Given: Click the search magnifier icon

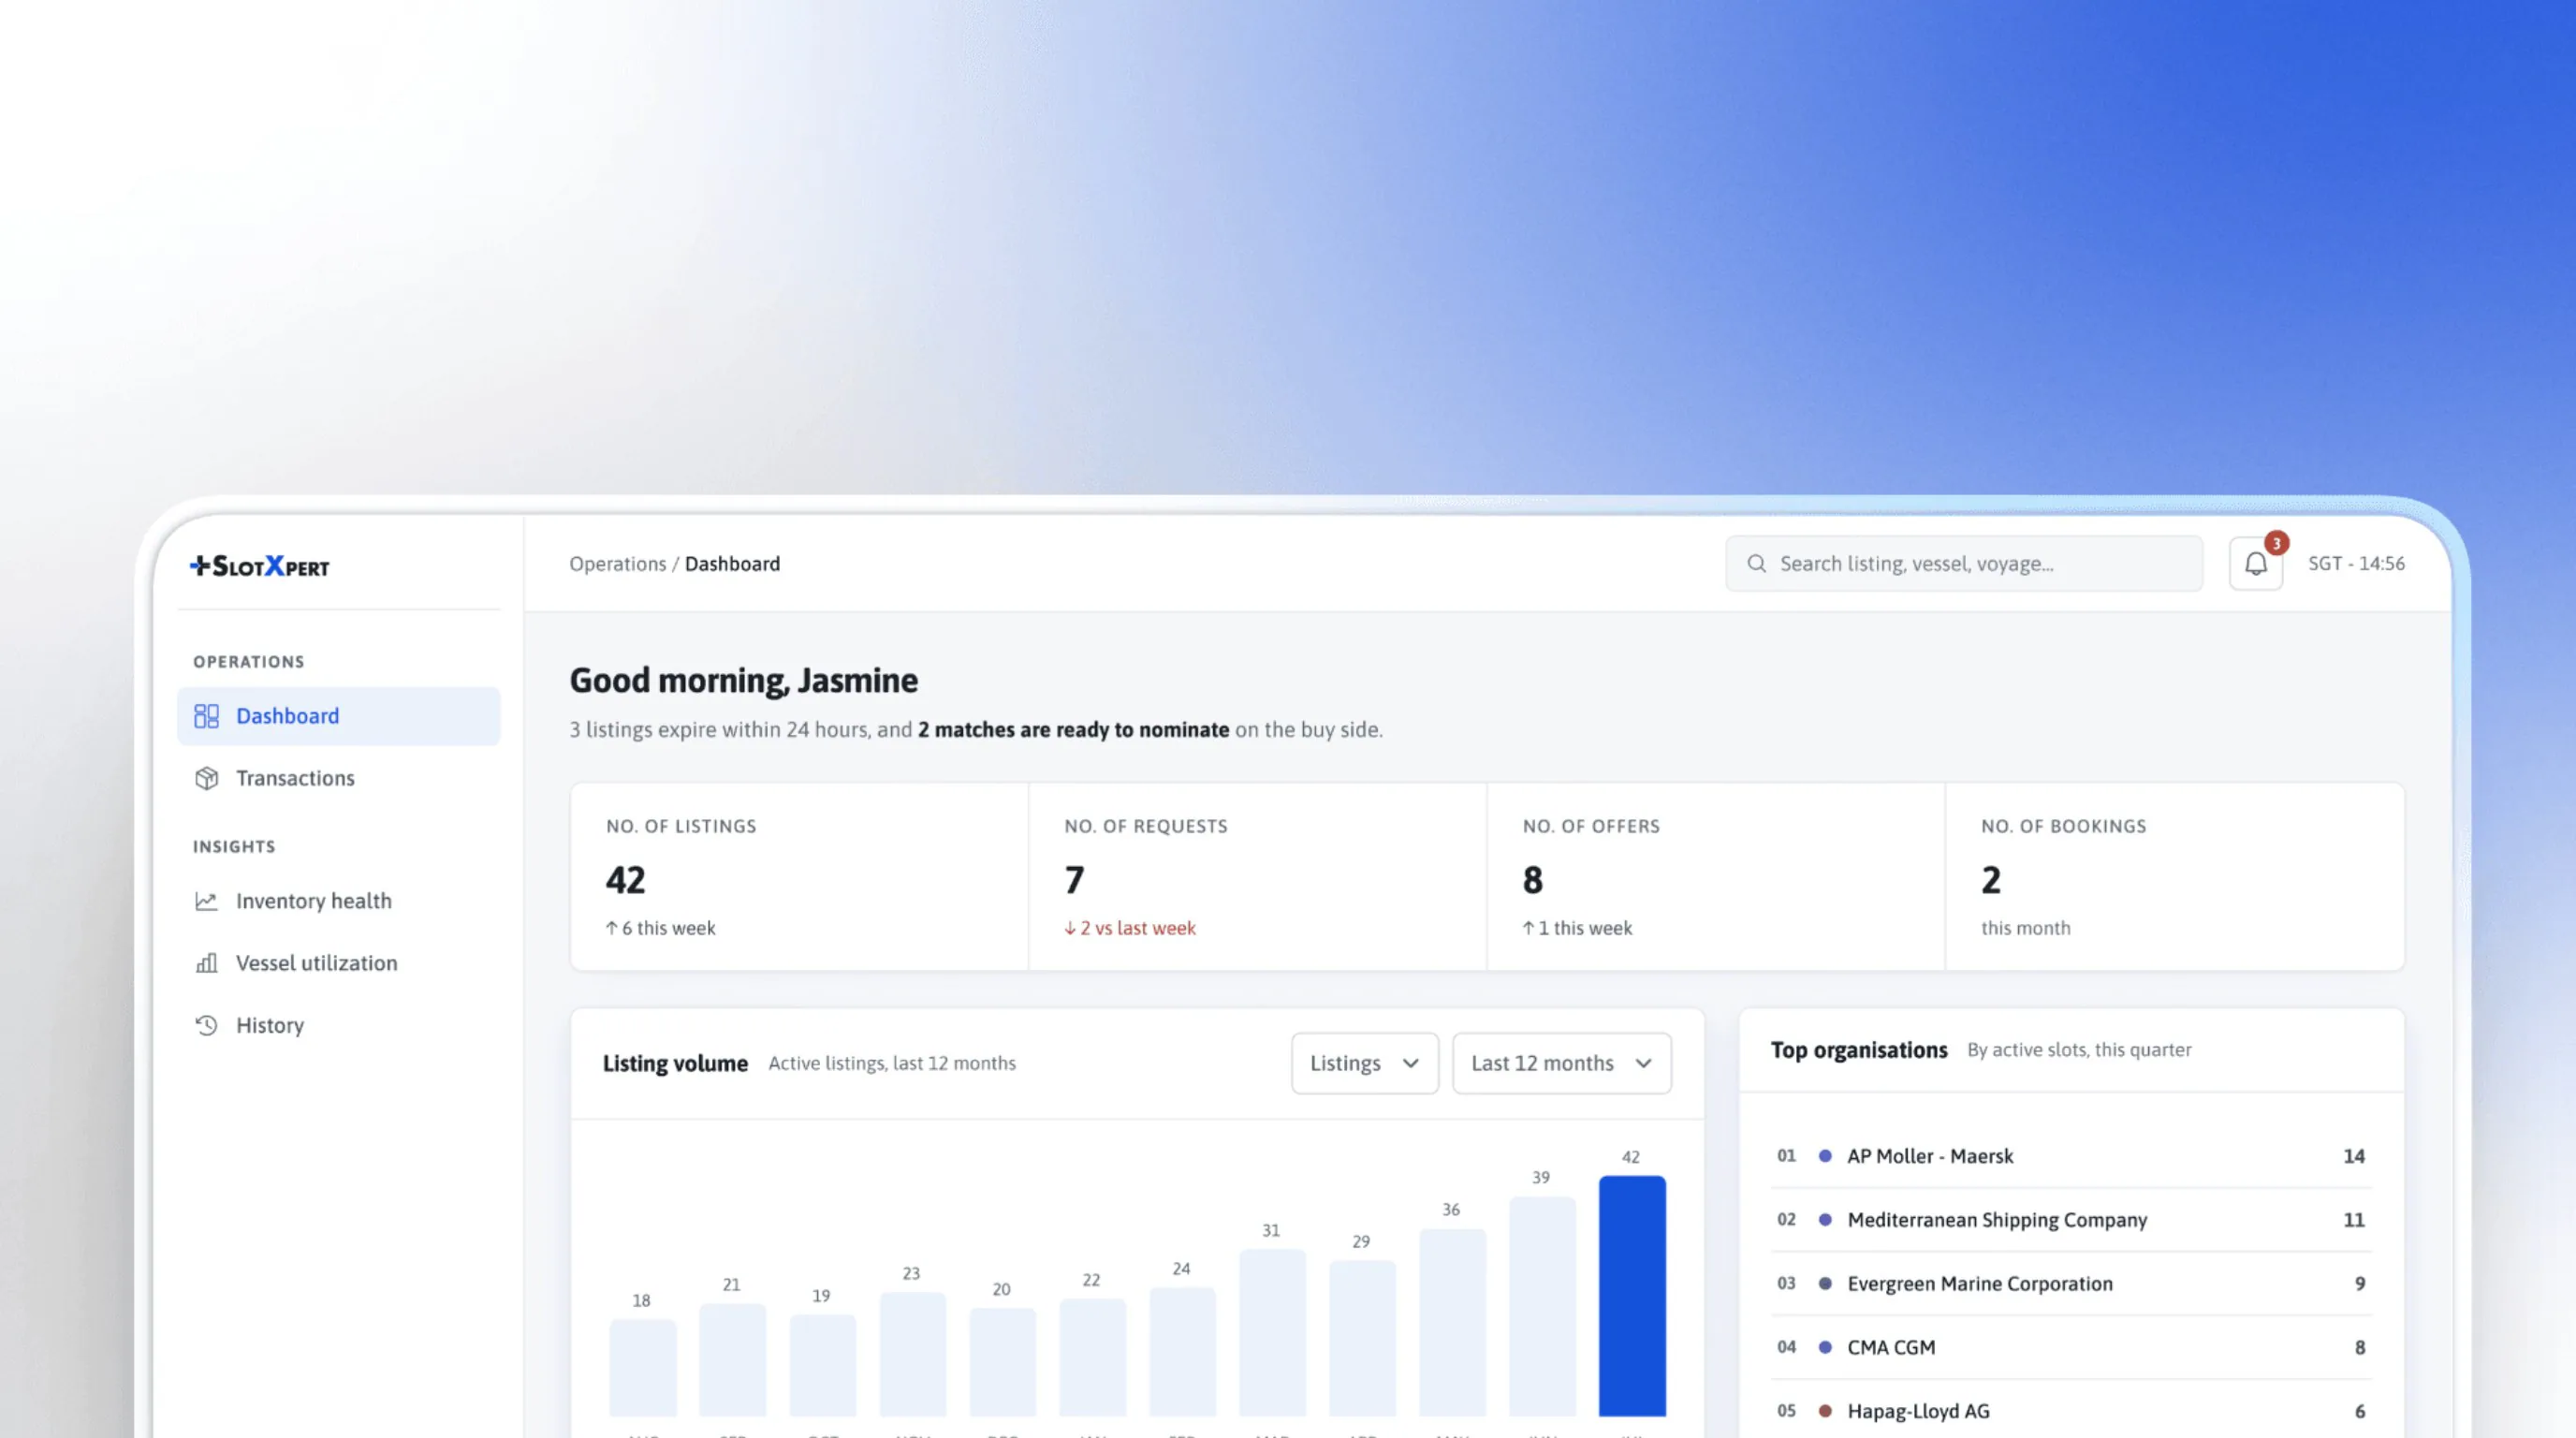Looking at the screenshot, I should coord(1756,564).
